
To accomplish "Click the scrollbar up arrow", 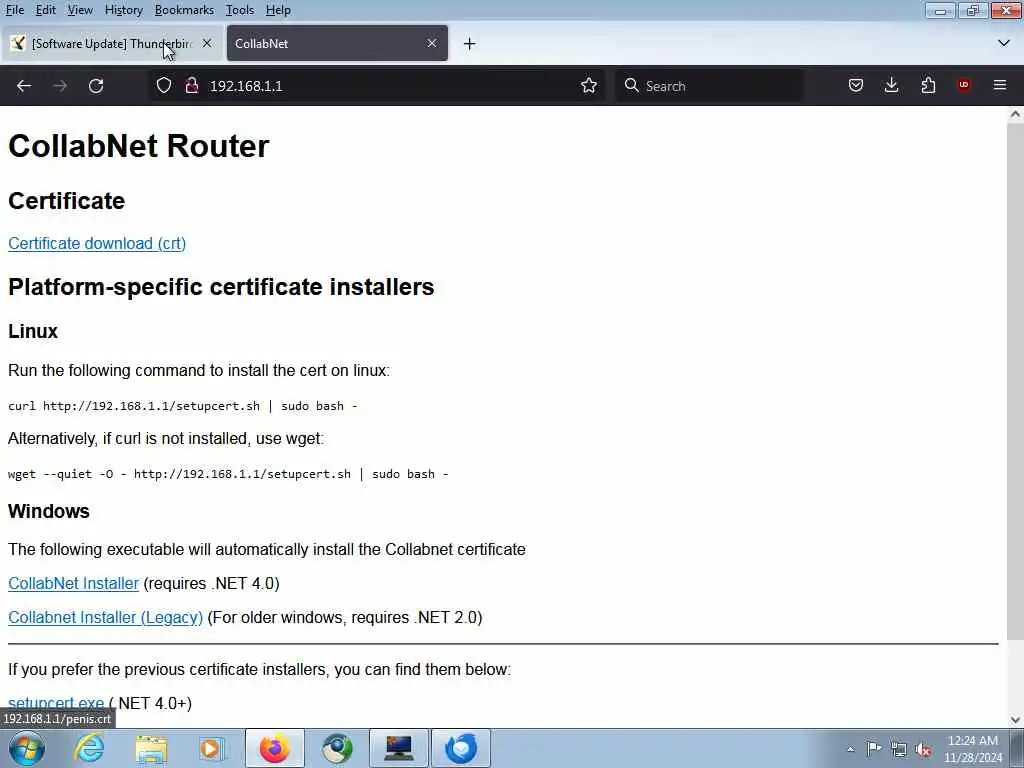I will tap(1015, 114).
